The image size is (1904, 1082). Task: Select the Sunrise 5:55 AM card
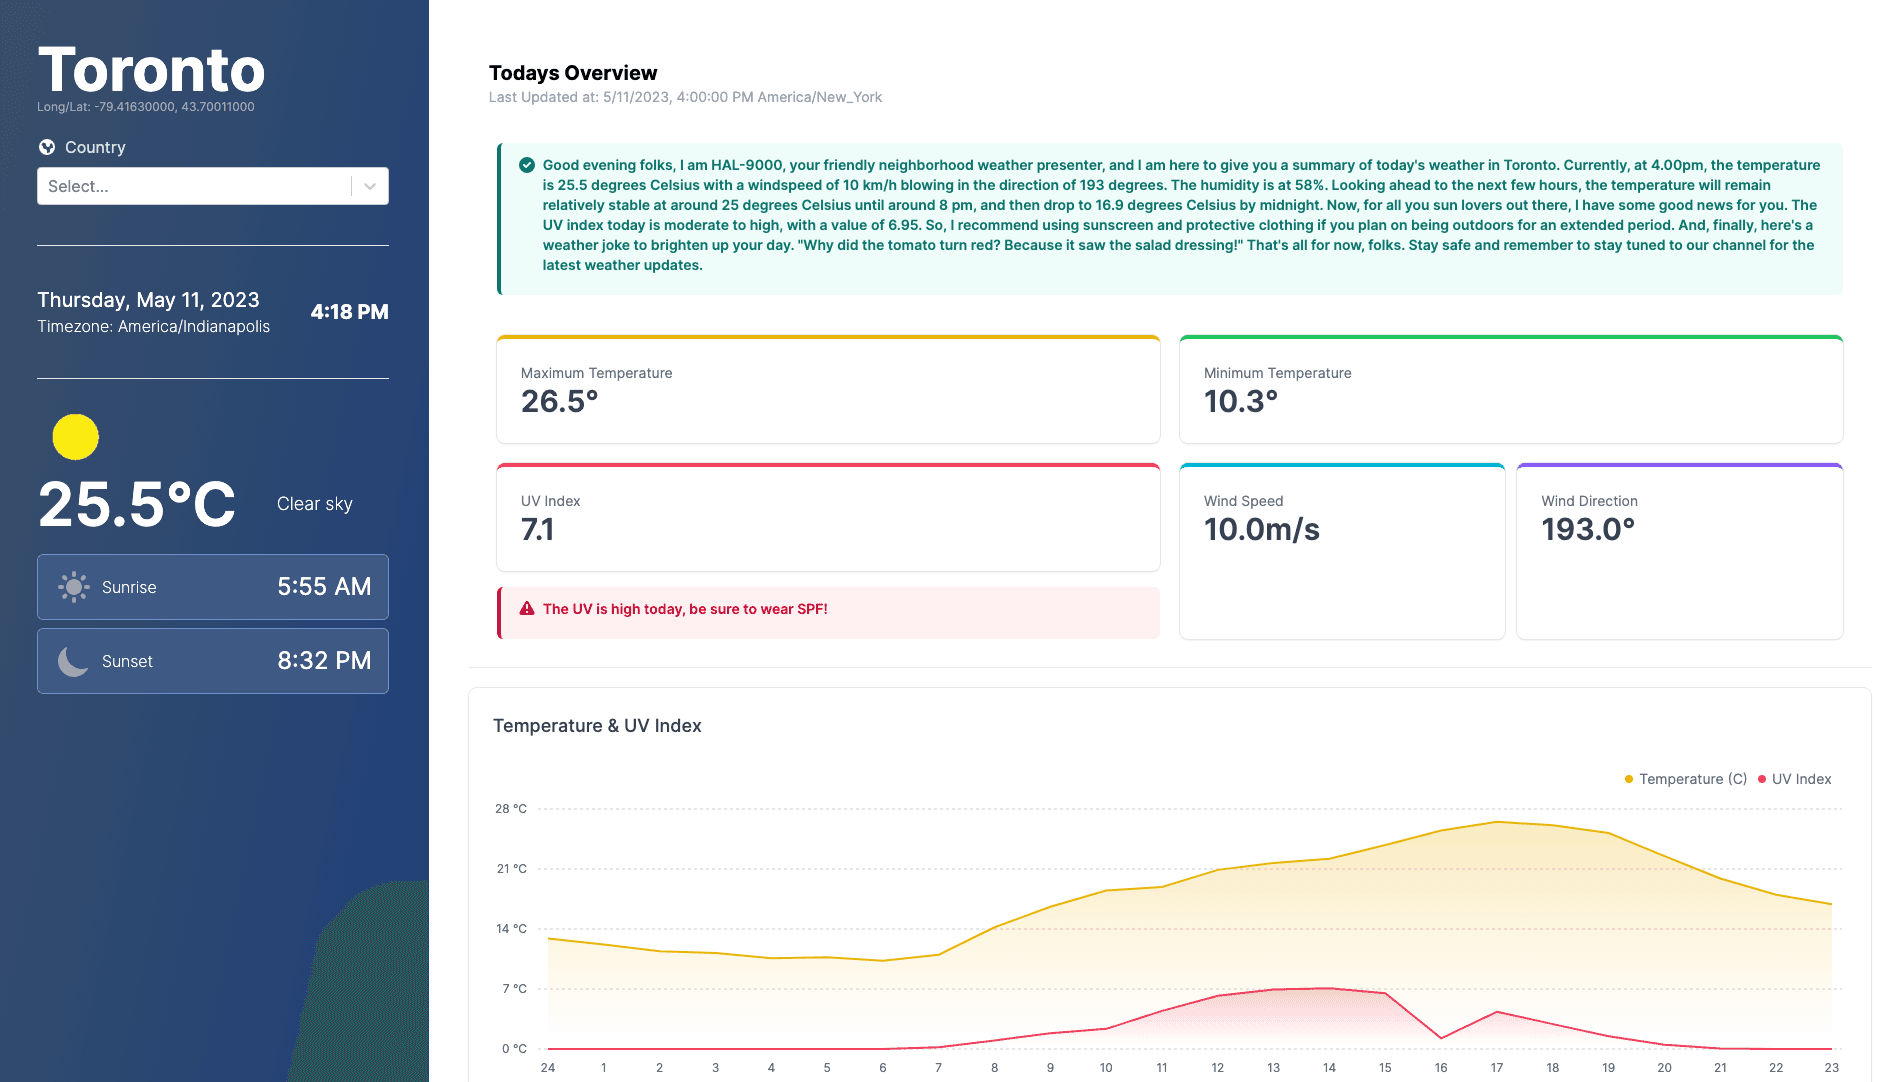(213, 587)
